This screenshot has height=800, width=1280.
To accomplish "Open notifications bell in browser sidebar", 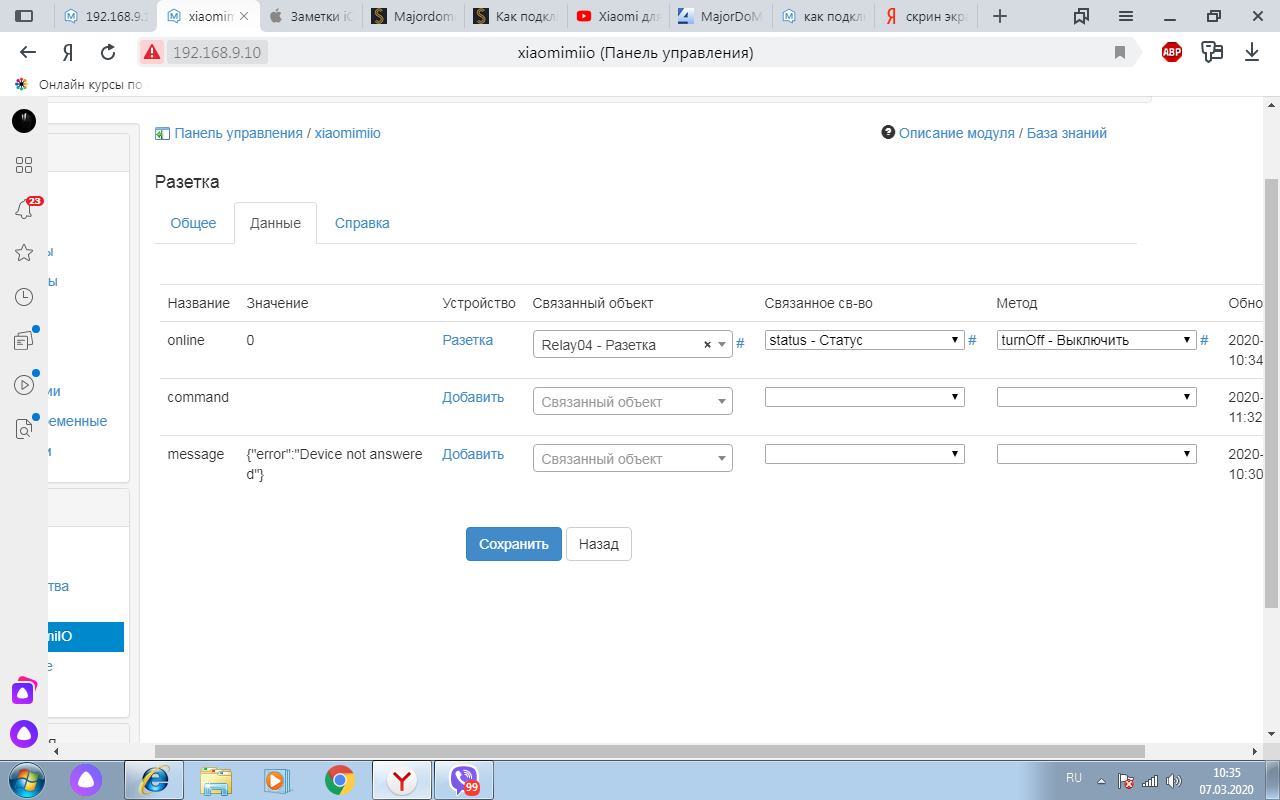I will tap(24, 209).
